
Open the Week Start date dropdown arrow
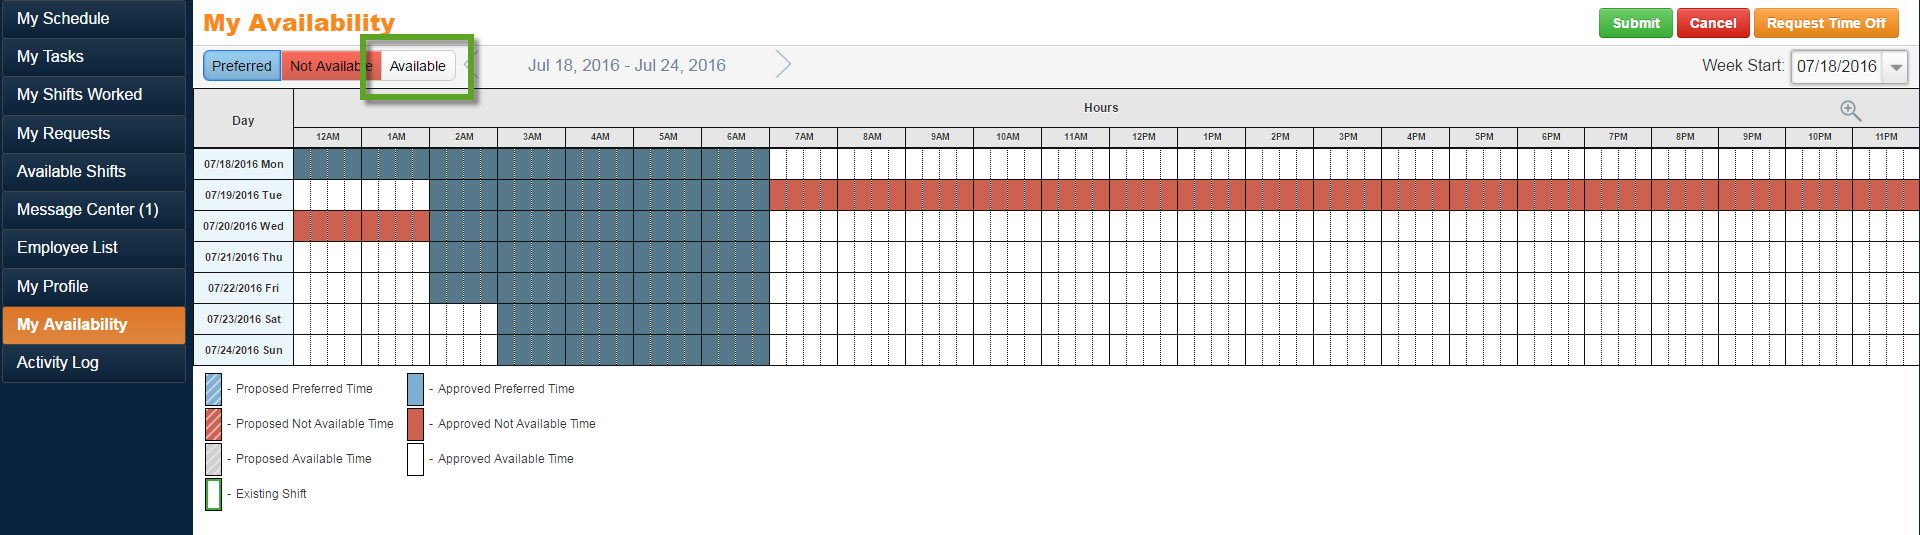[1896, 67]
